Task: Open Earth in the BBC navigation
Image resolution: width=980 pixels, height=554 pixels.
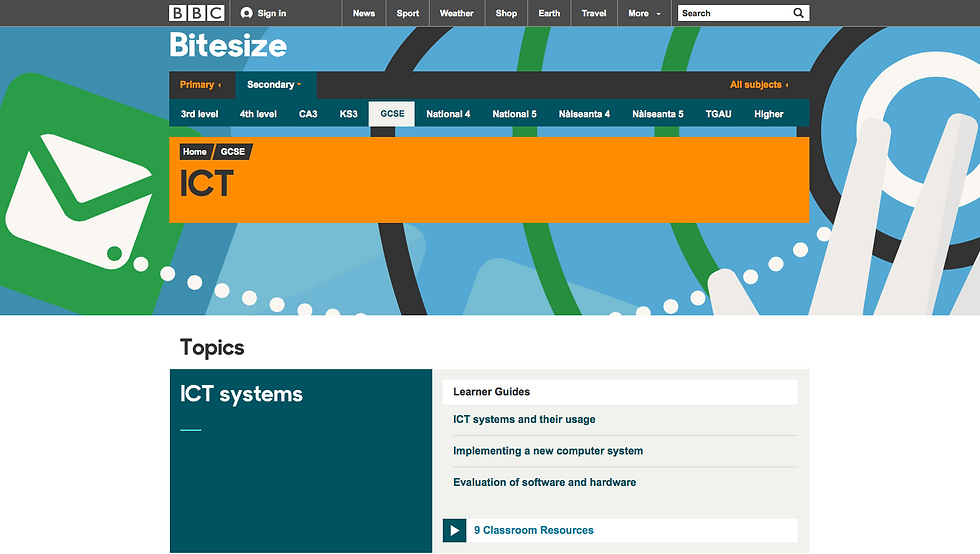Action: 549,13
